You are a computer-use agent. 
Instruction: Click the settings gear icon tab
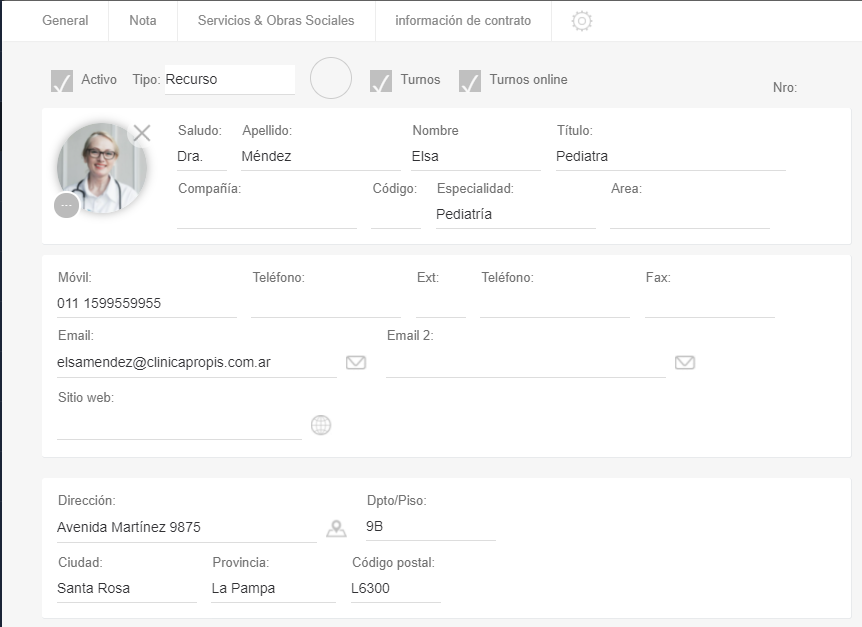581,21
